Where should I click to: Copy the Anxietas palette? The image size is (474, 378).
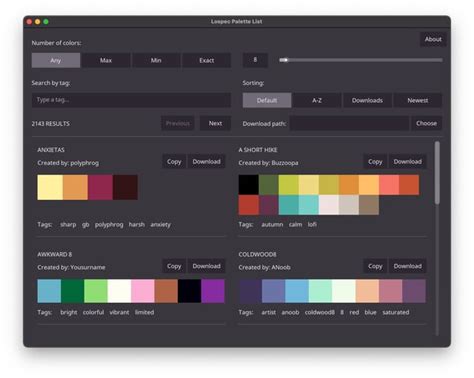pyautogui.click(x=174, y=162)
